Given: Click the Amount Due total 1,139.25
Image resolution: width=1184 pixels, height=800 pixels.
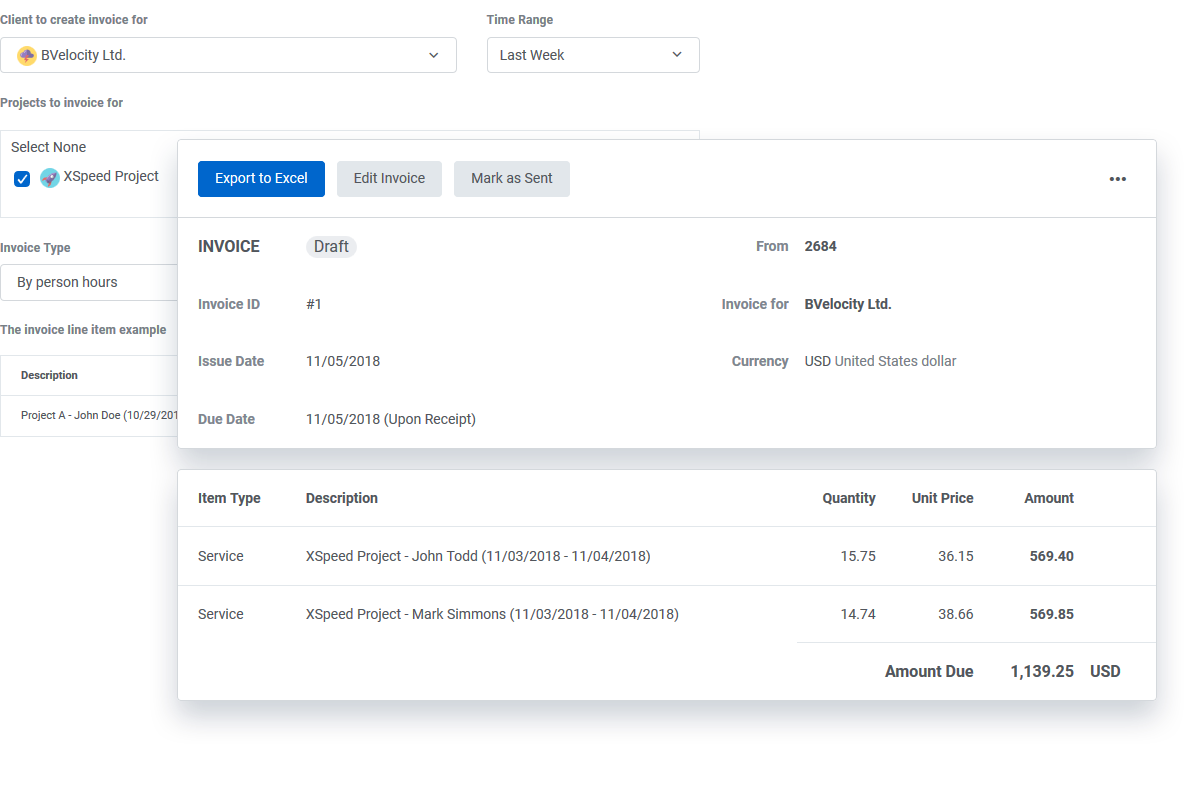Looking at the screenshot, I should coord(1042,672).
